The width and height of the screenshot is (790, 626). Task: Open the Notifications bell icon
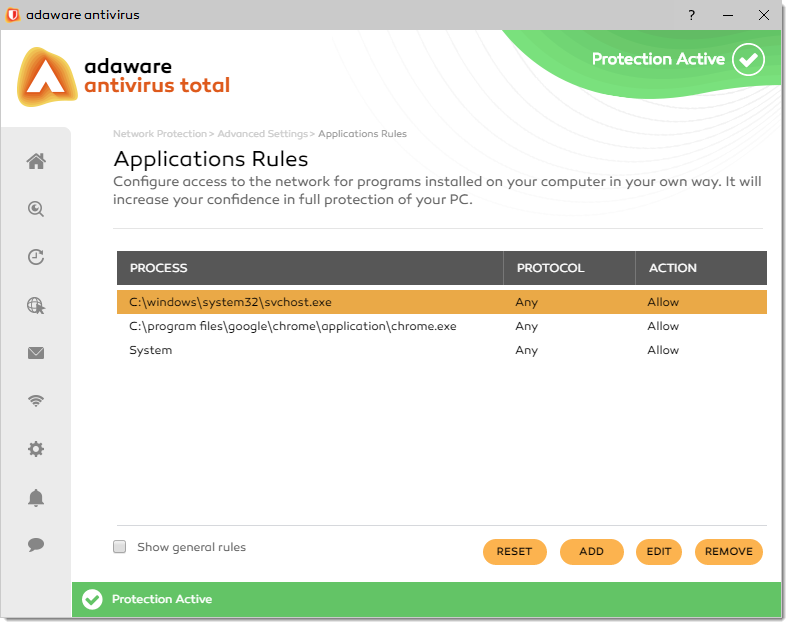click(x=36, y=497)
